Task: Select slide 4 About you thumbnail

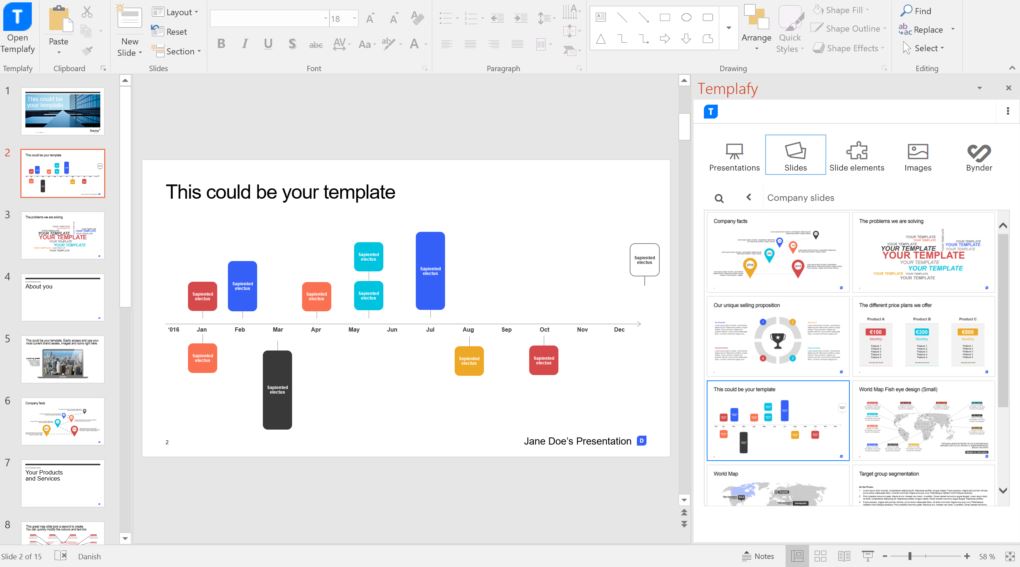Action: [62, 297]
